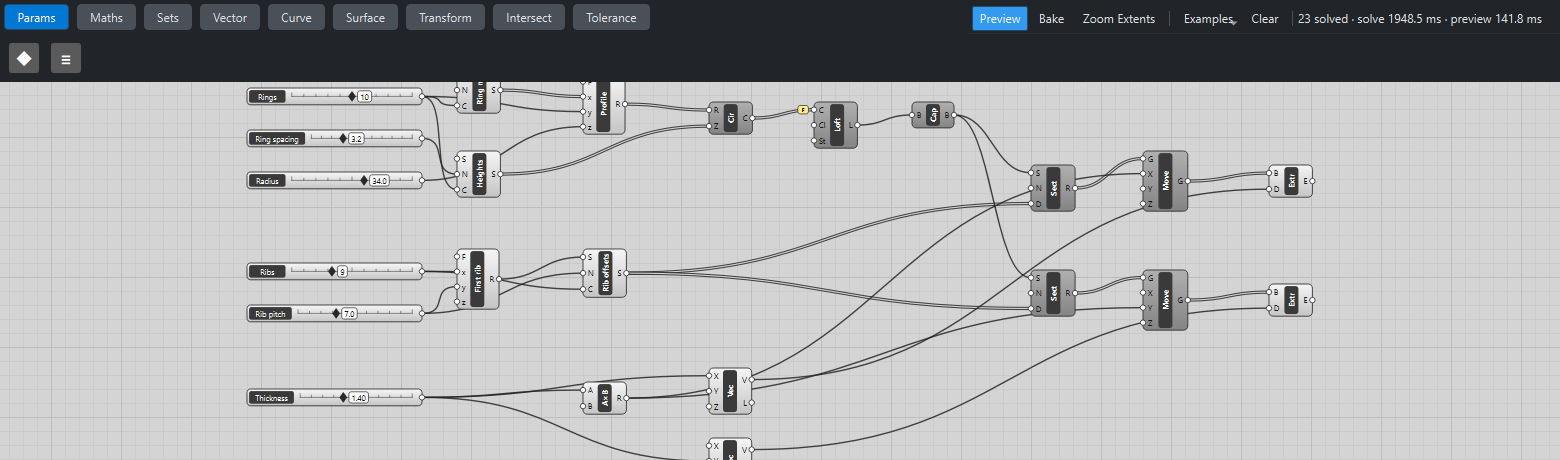The height and width of the screenshot is (460, 1560).
Task: Click the S output port on Rib offsets
Action: coord(627,273)
